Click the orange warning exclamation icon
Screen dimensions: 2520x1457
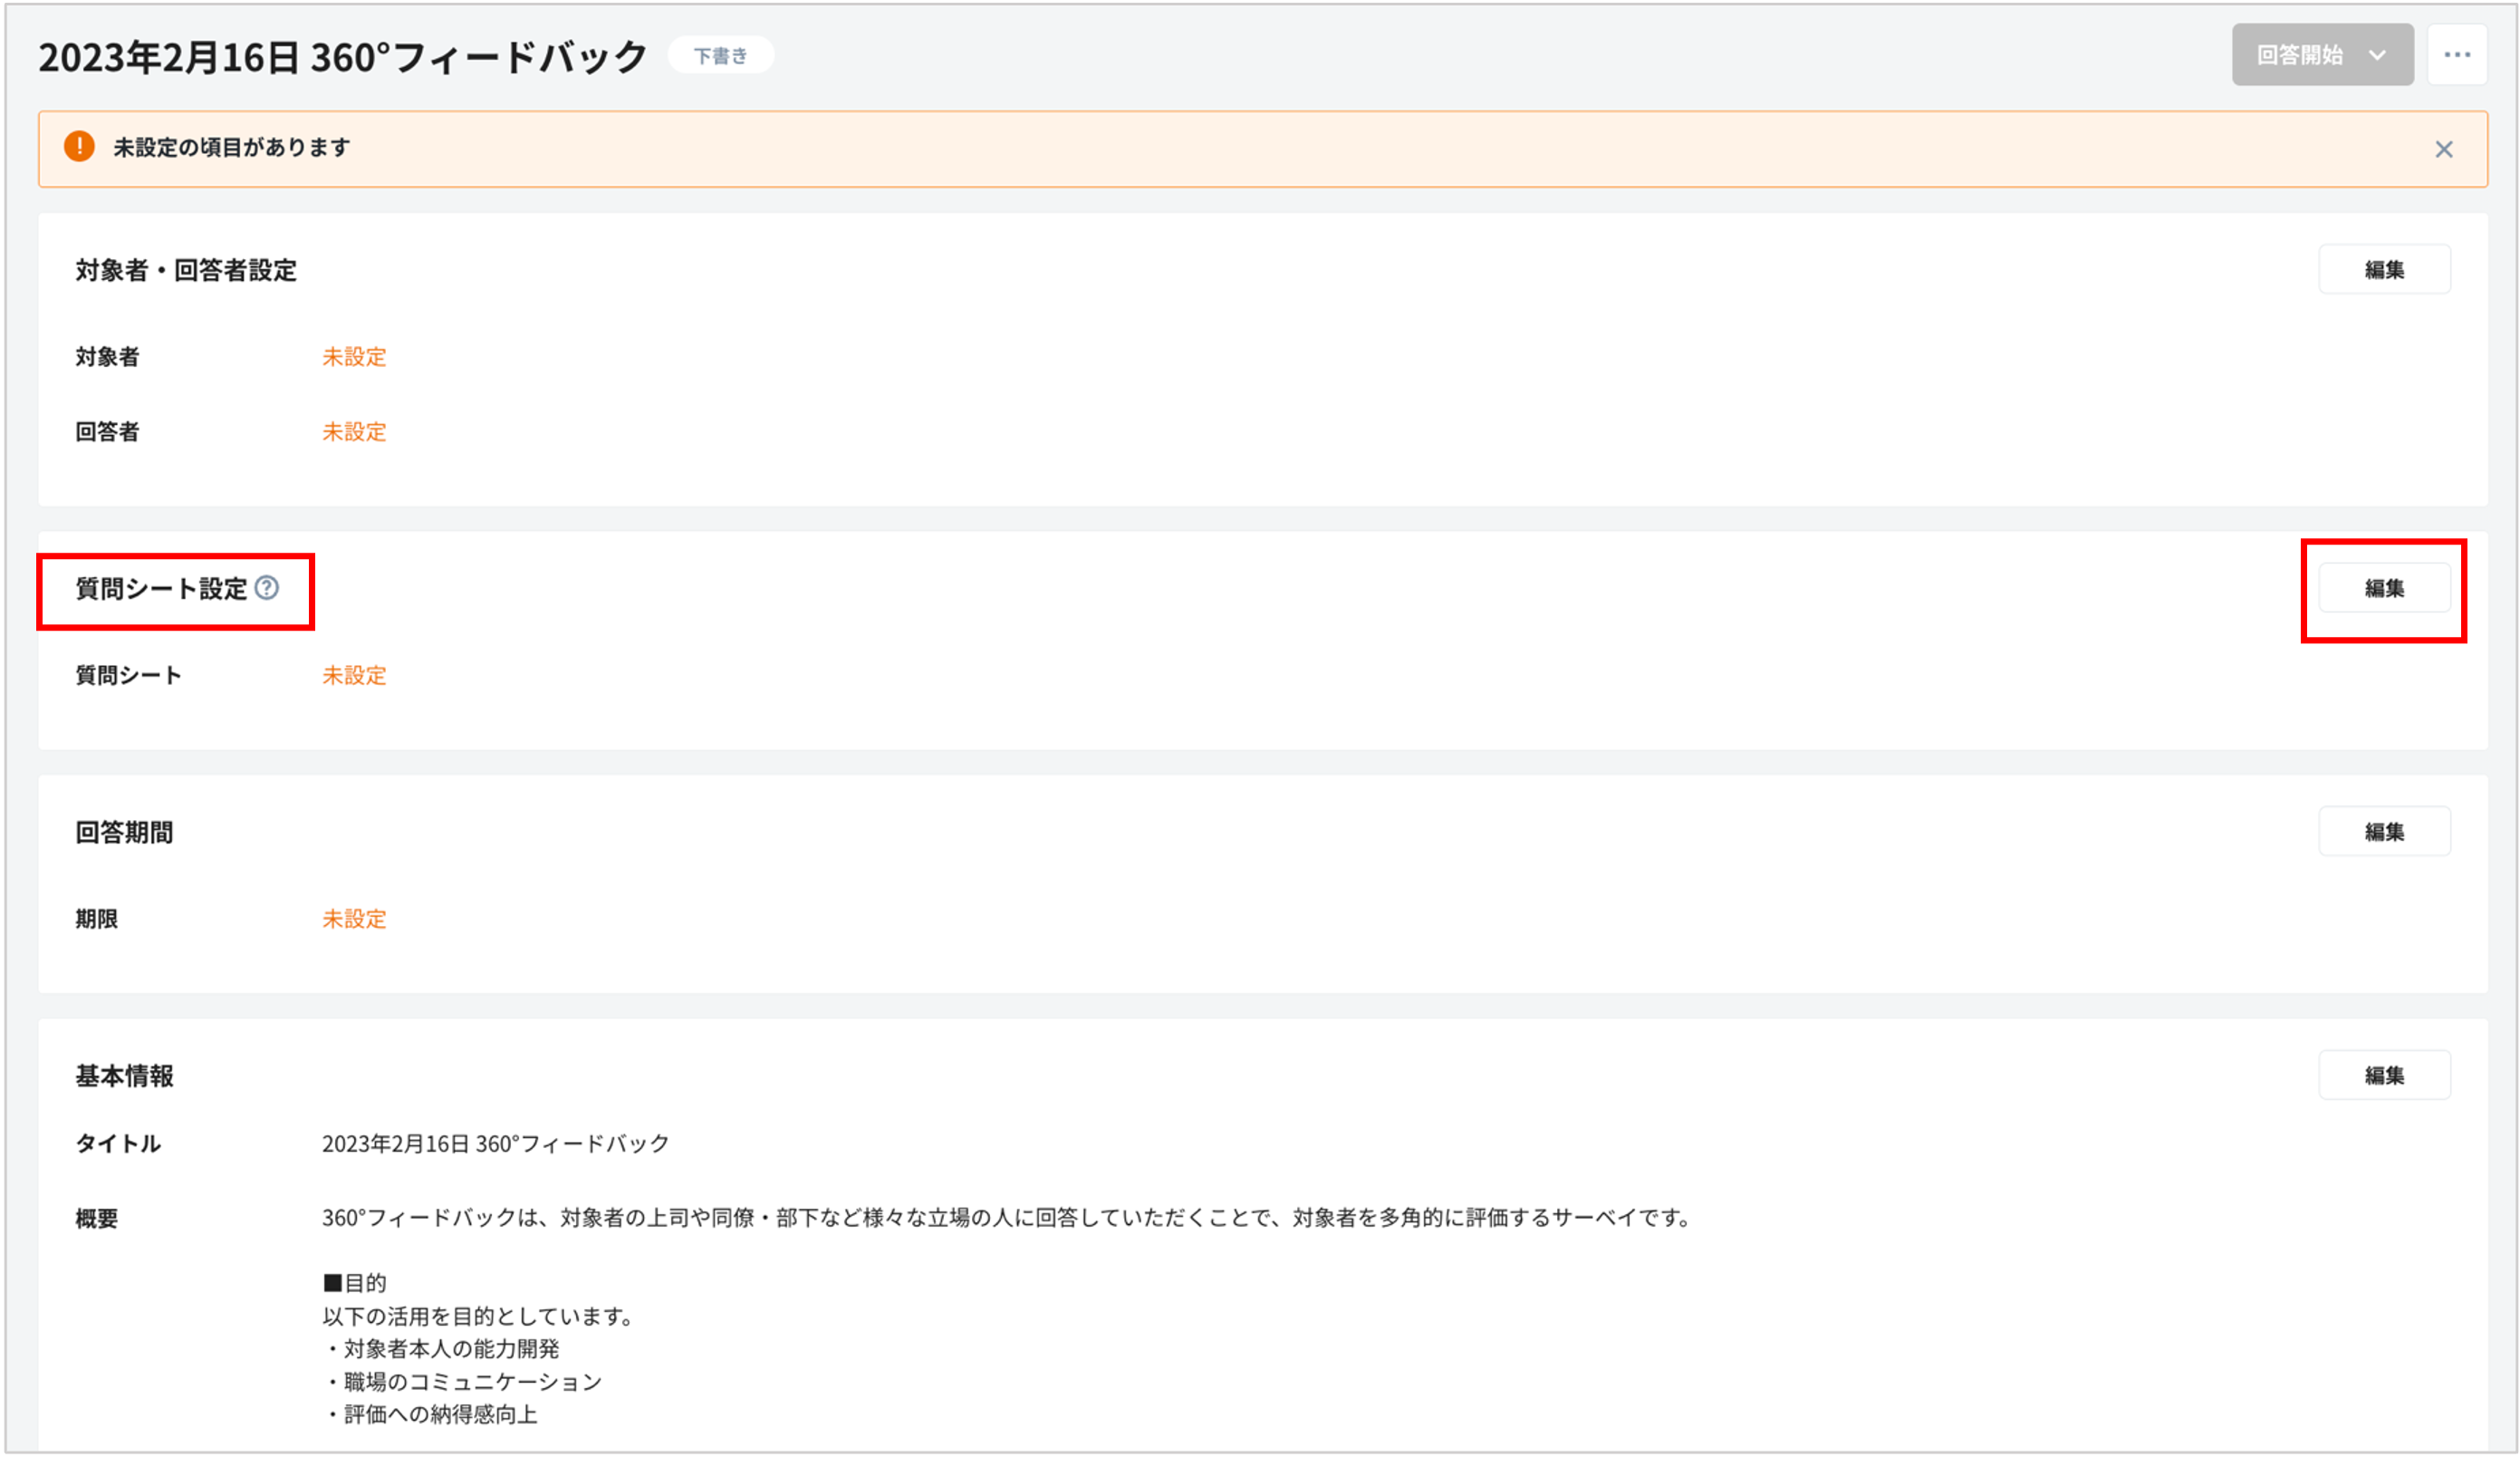(79, 147)
